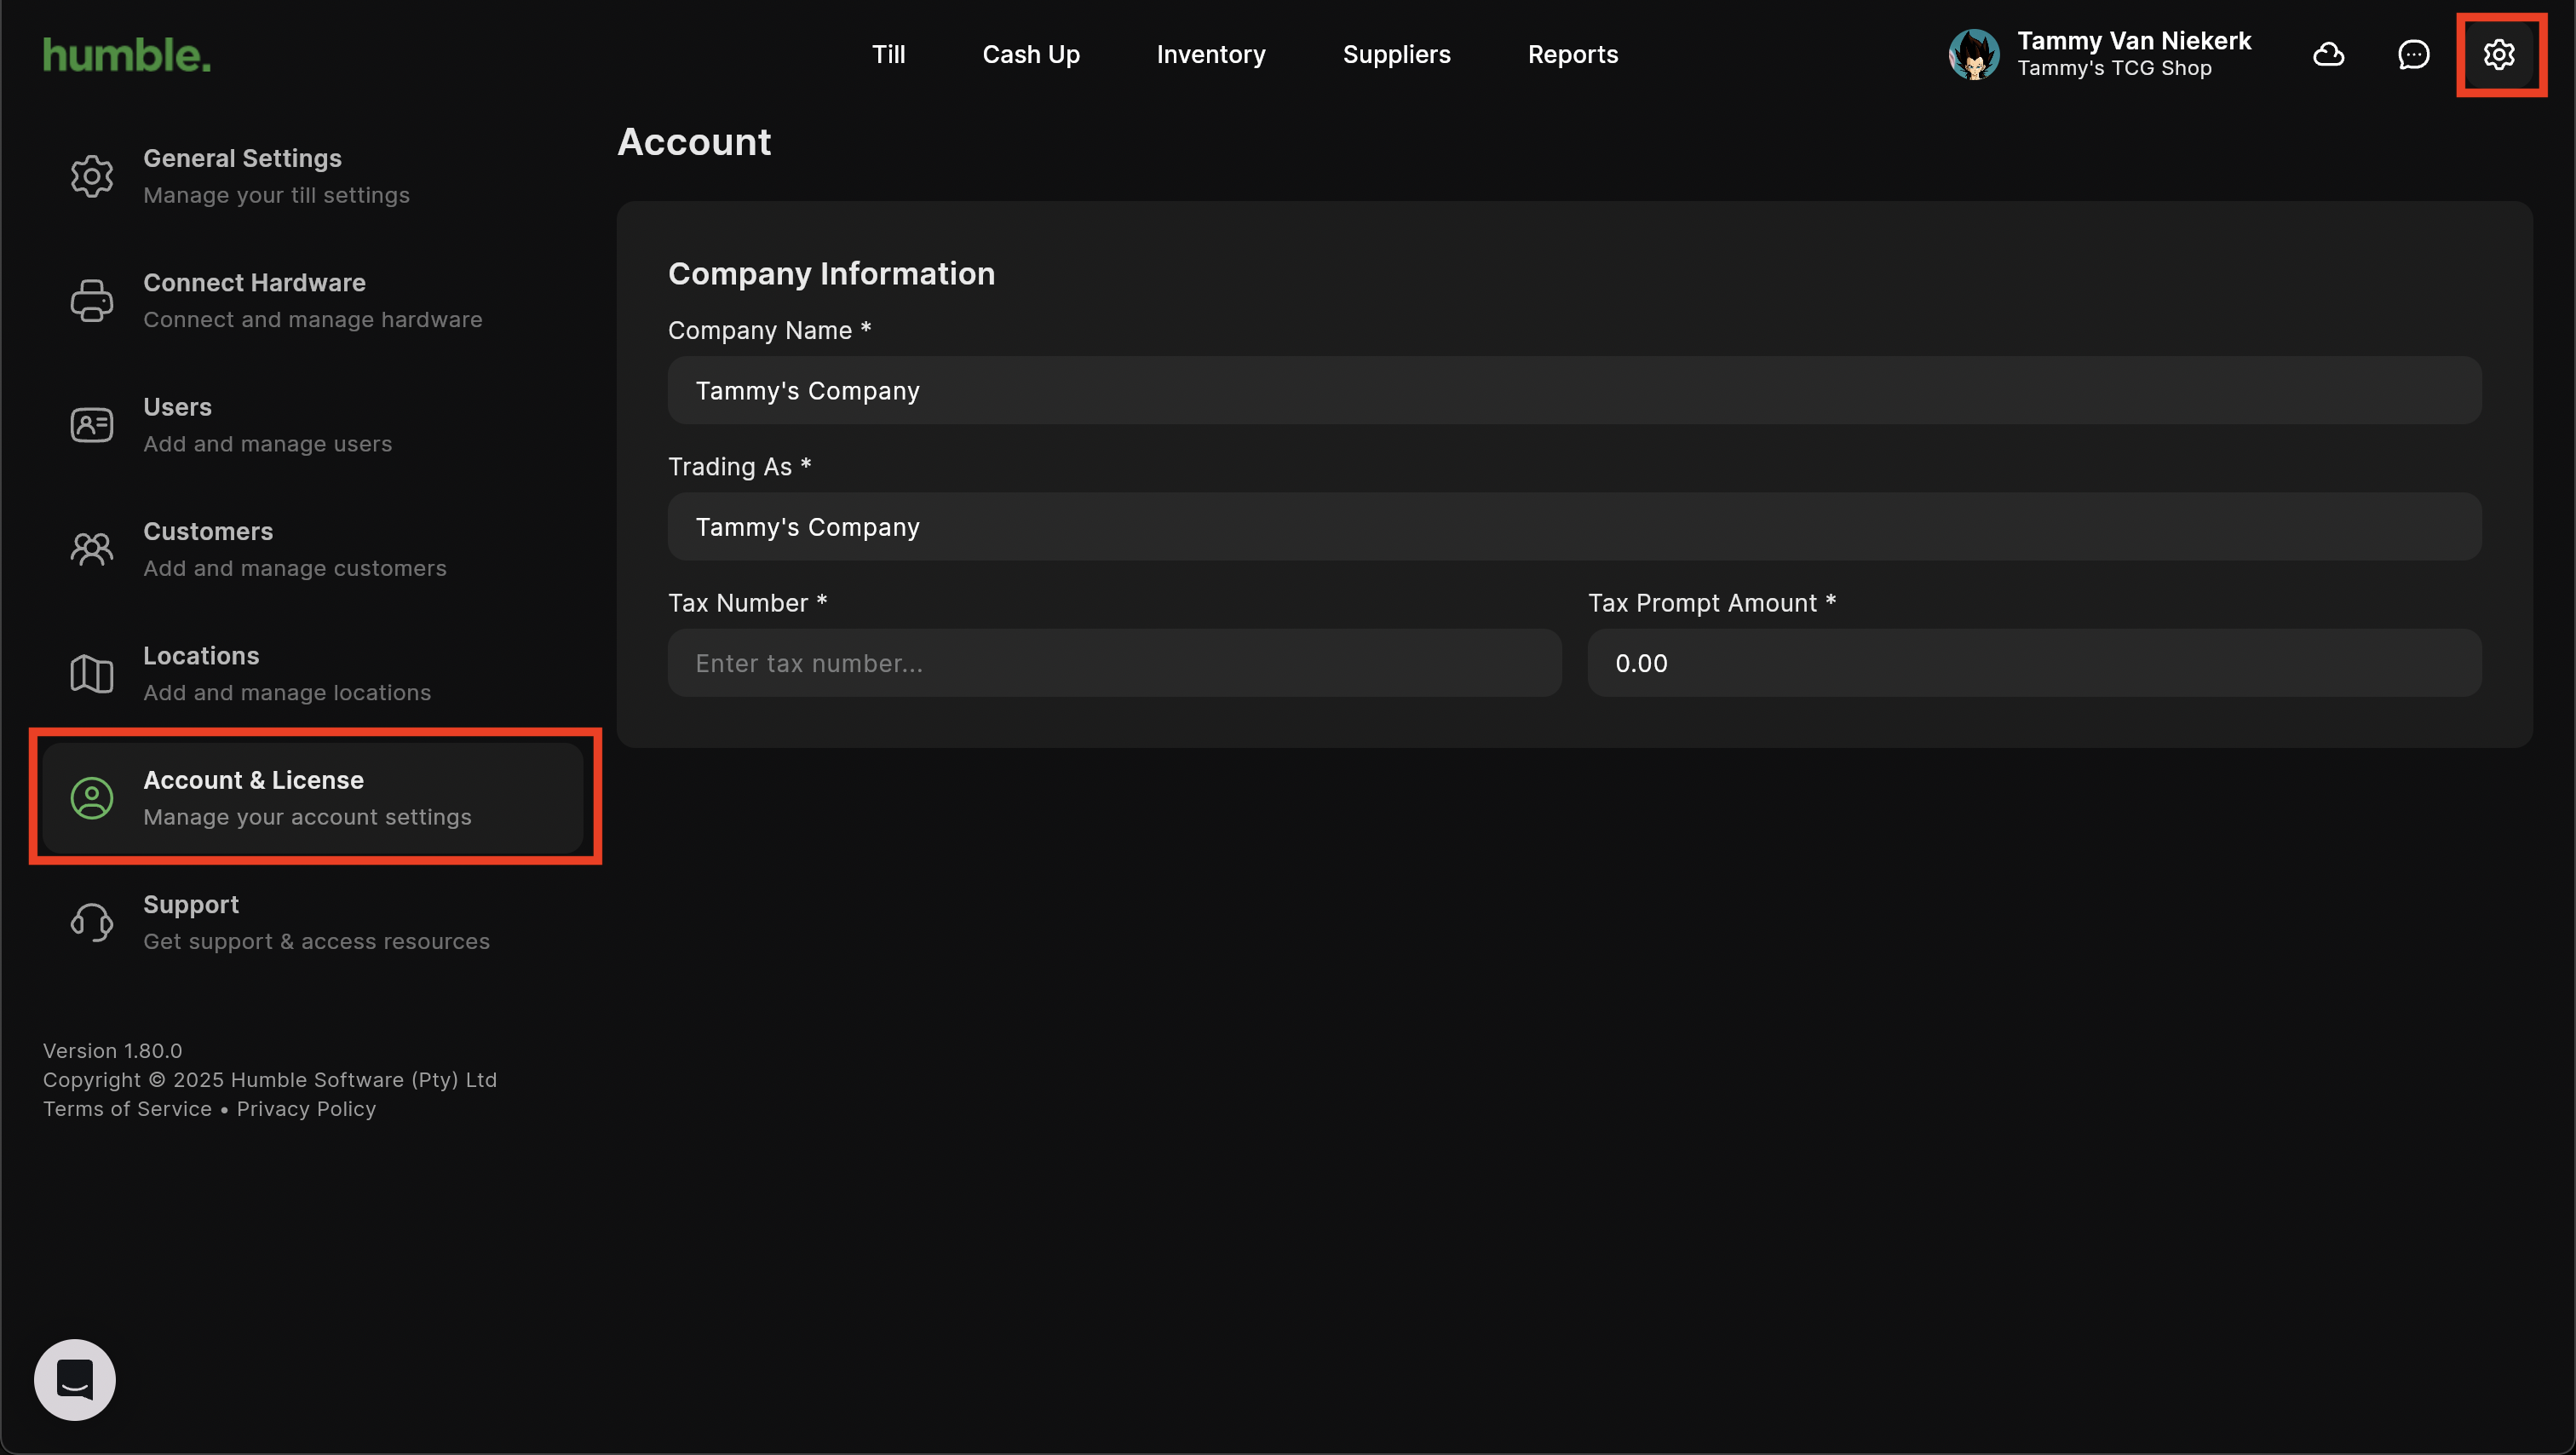This screenshot has width=2576, height=1455.
Task: Open the Till tab
Action: tap(888, 54)
